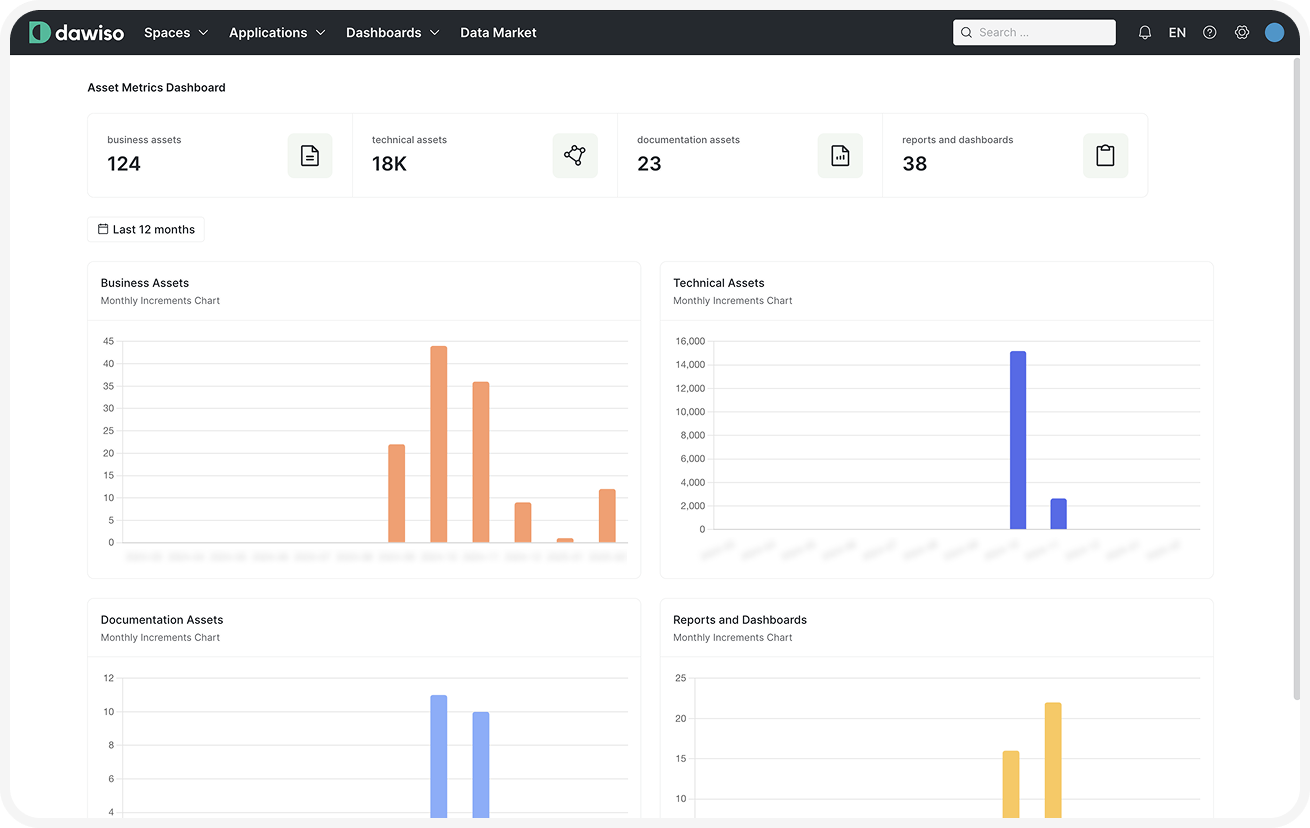Image resolution: width=1310 pixels, height=828 pixels.
Task: Open the Dashboards dropdown chevron
Action: tap(434, 32)
